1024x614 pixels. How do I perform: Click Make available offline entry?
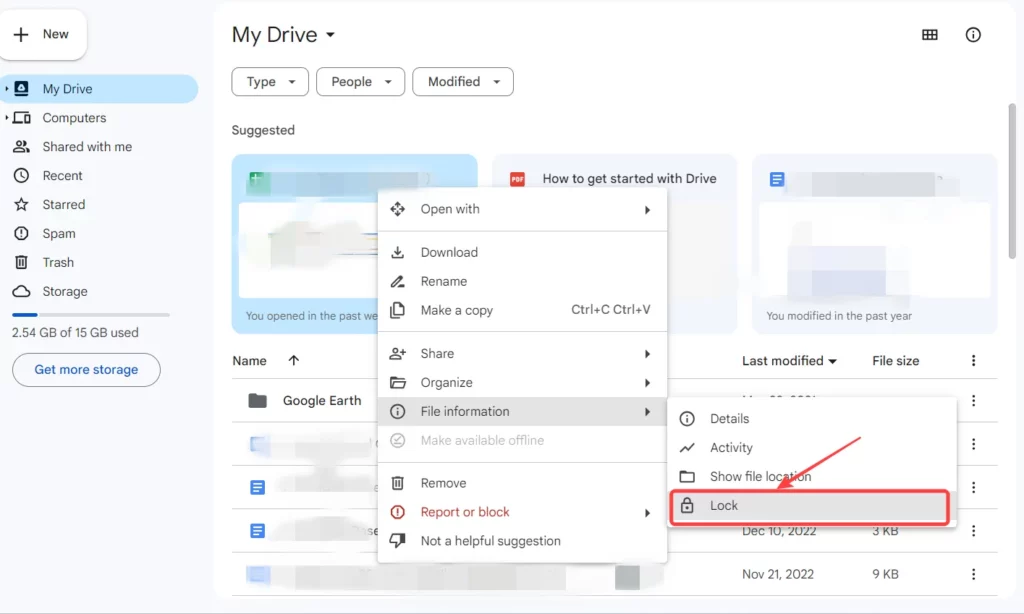point(522,440)
